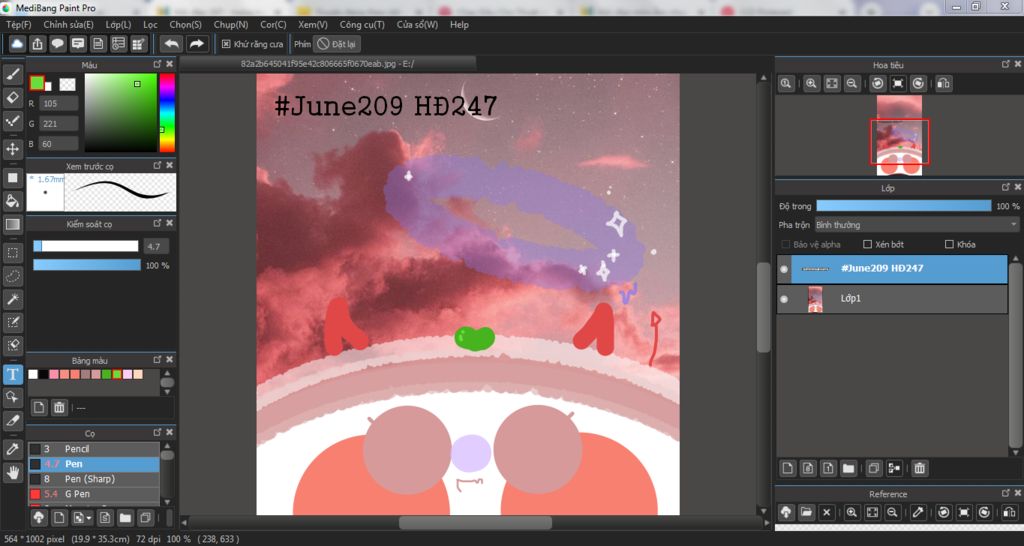The height and width of the screenshot is (546, 1024).
Task: Select the Bucket fill tool
Action: click(12, 201)
